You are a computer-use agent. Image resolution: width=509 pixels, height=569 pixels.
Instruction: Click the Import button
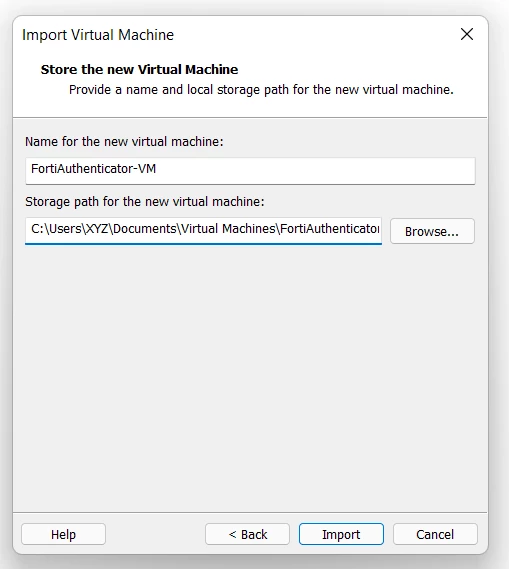341,534
